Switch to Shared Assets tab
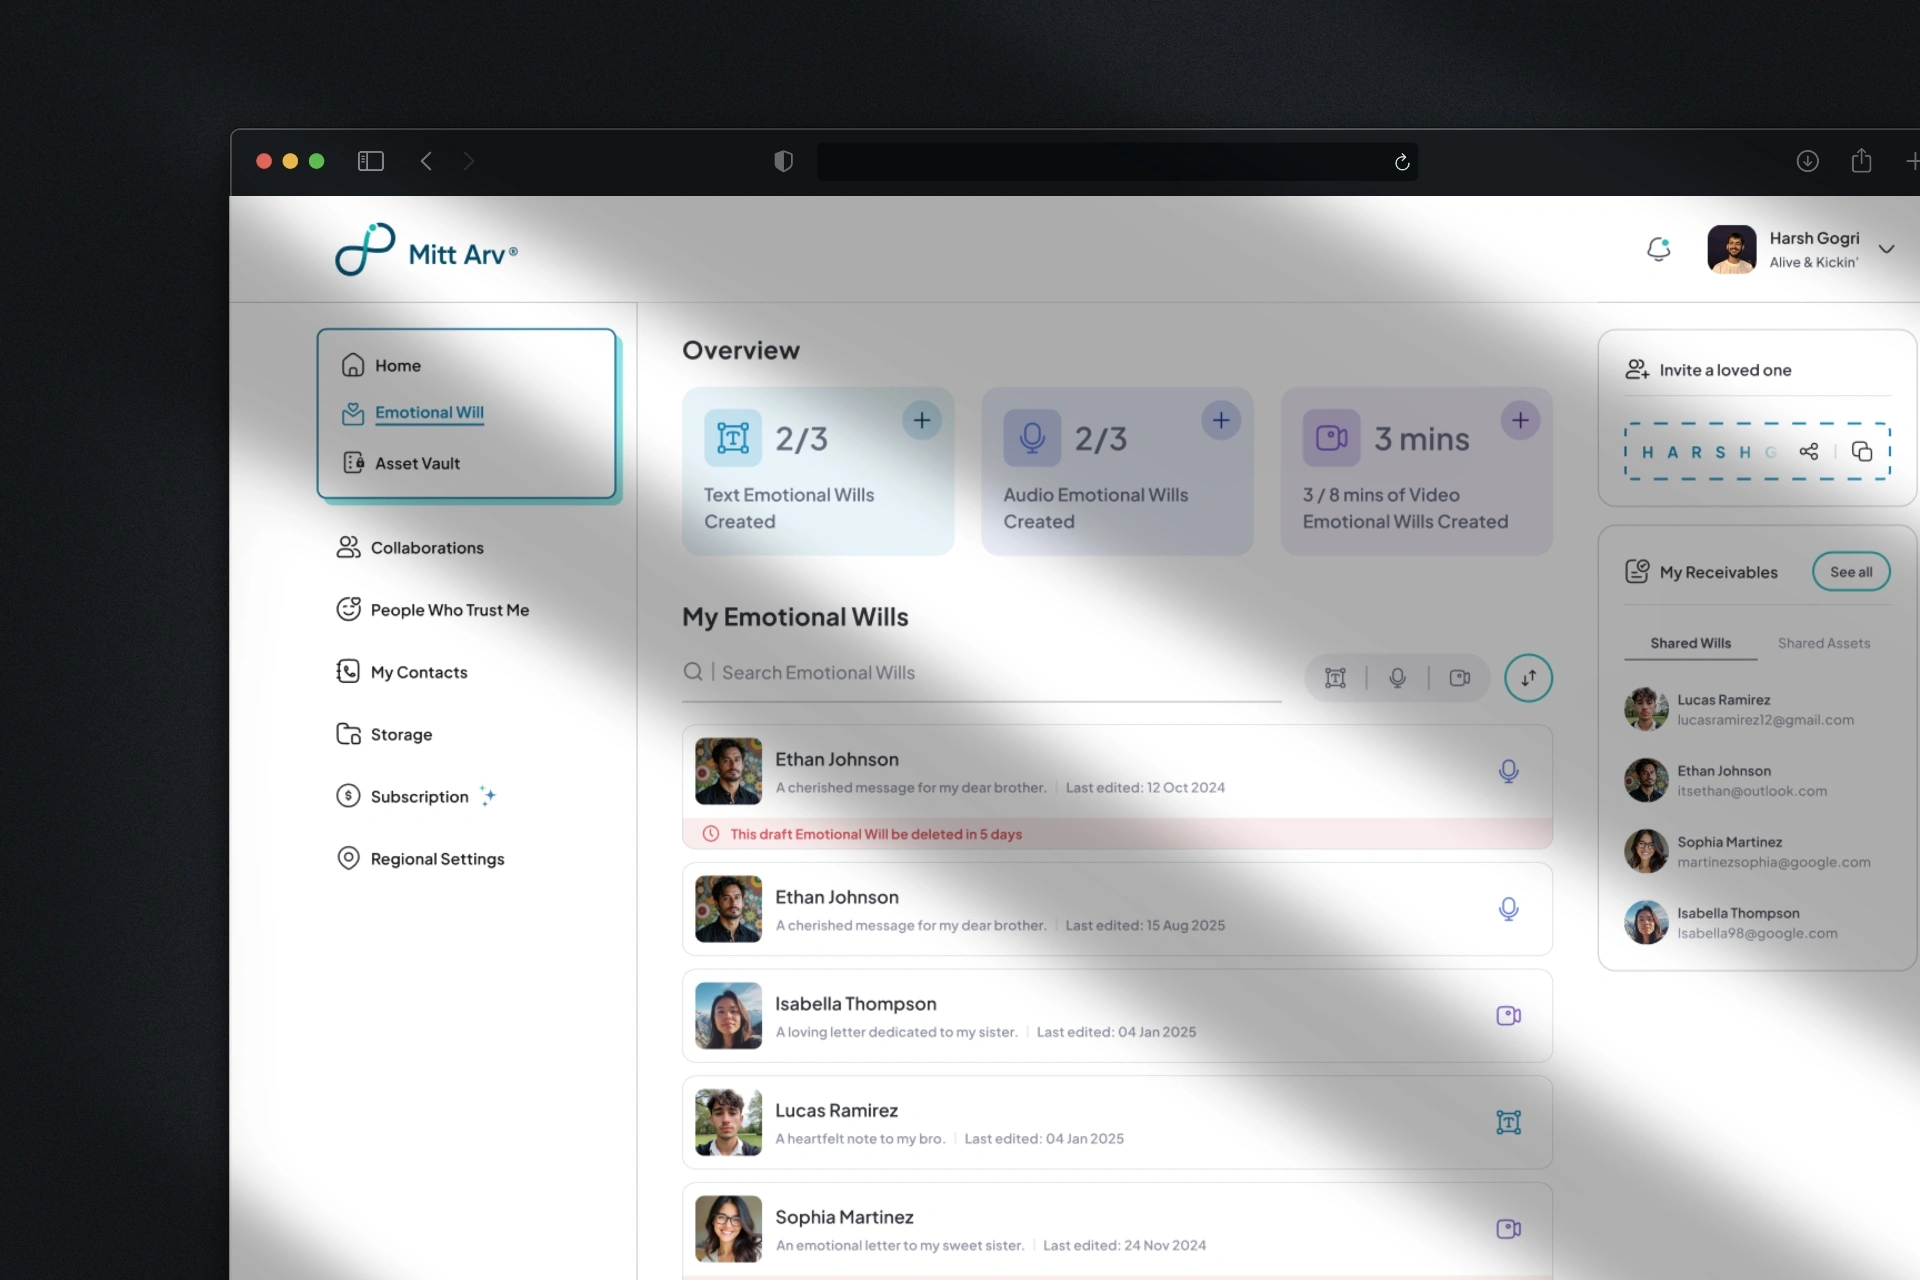1920x1280 pixels. 1823,643
